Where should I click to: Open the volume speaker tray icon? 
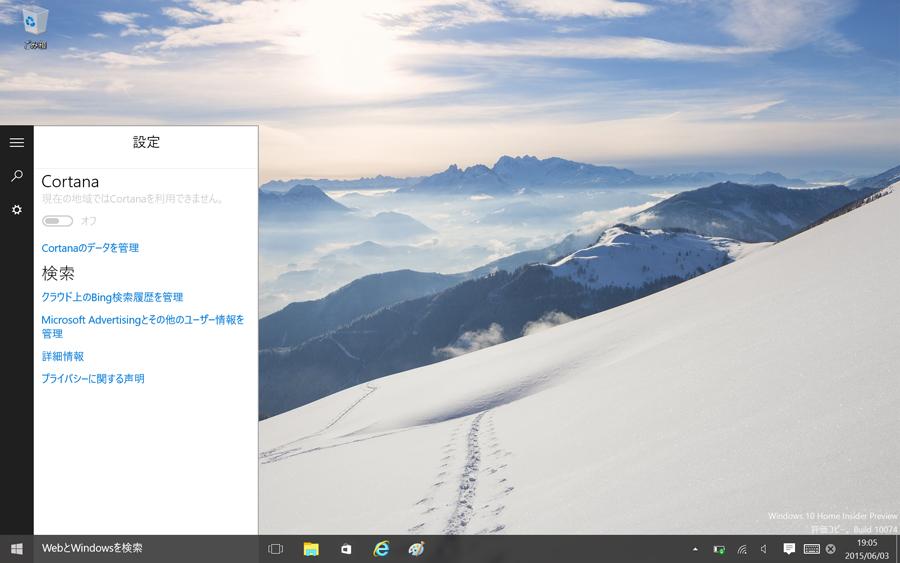click(x=764, y=549)
